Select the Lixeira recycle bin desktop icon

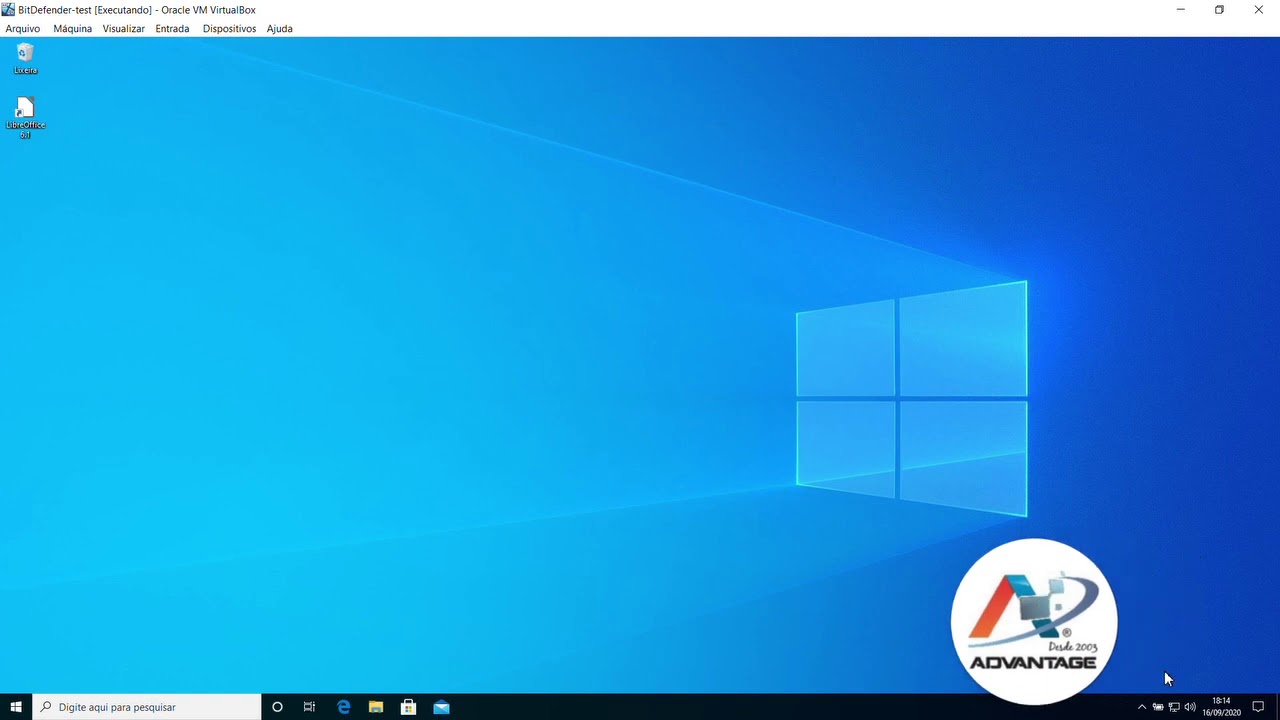tap(26, 59)
